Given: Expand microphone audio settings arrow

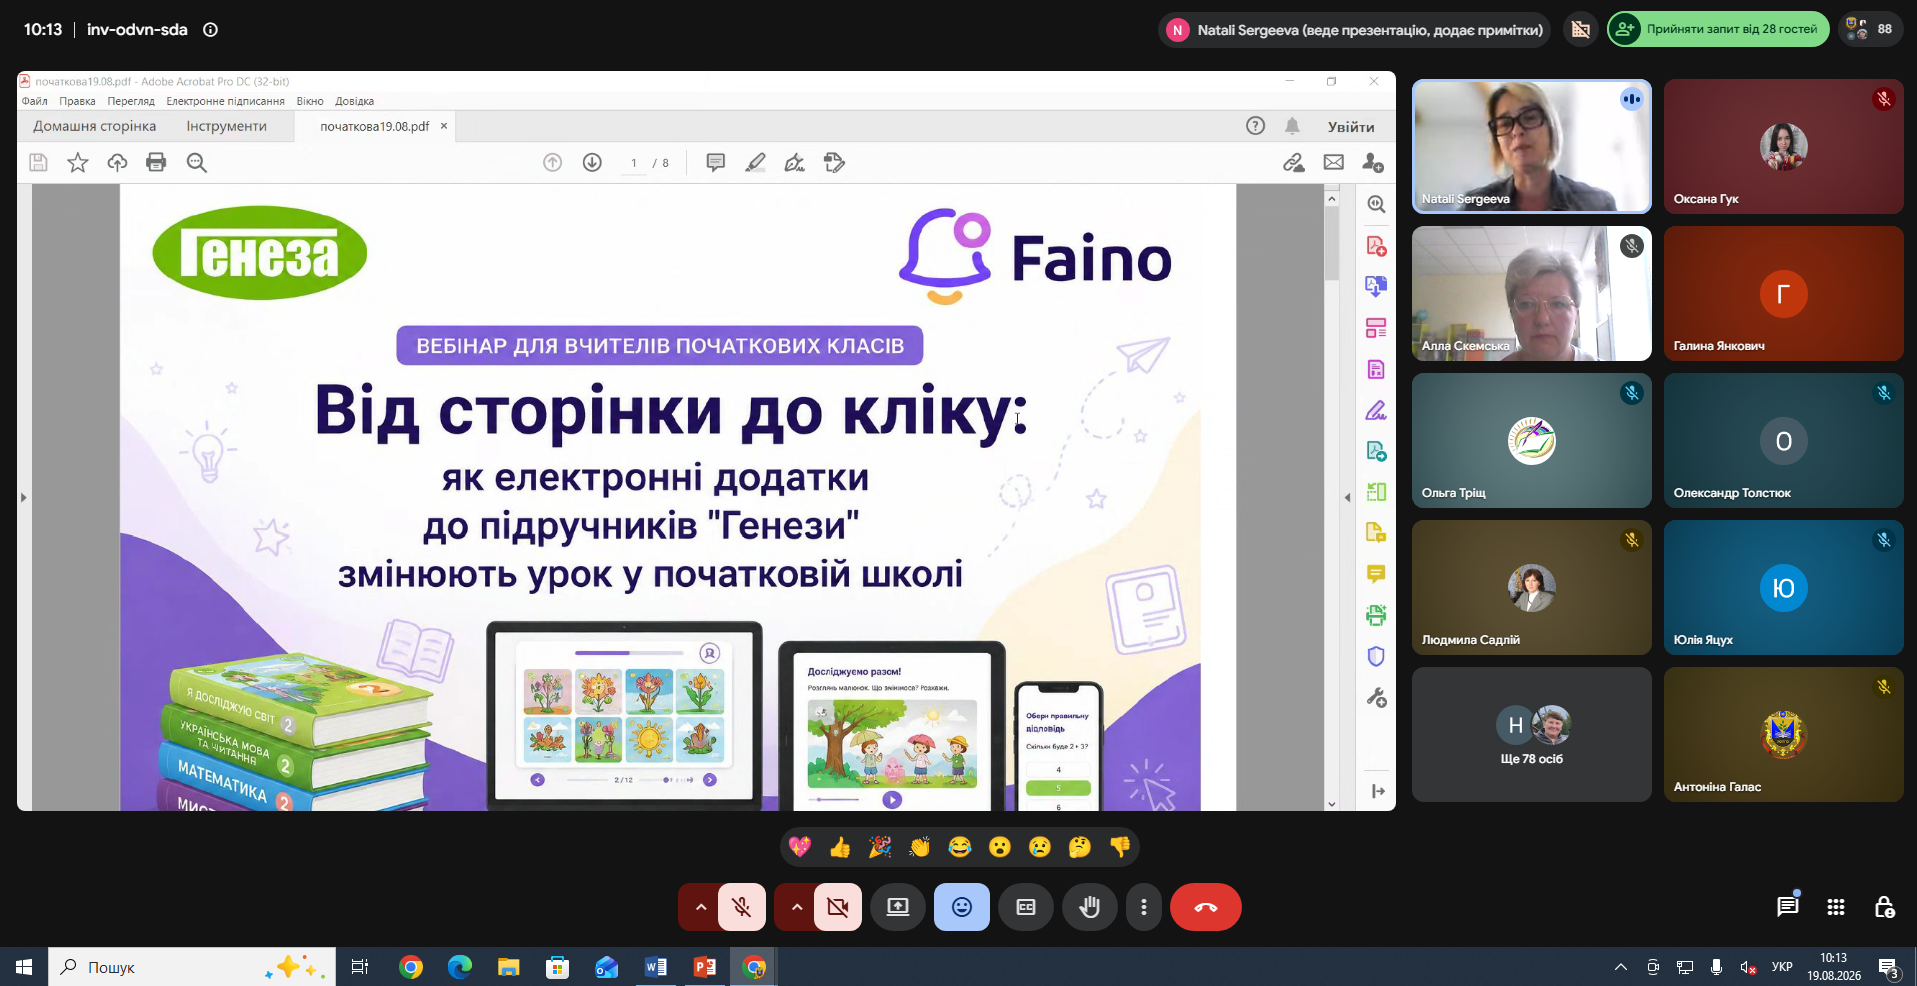Looking at the screenshot, I should [x=700, y=907].
